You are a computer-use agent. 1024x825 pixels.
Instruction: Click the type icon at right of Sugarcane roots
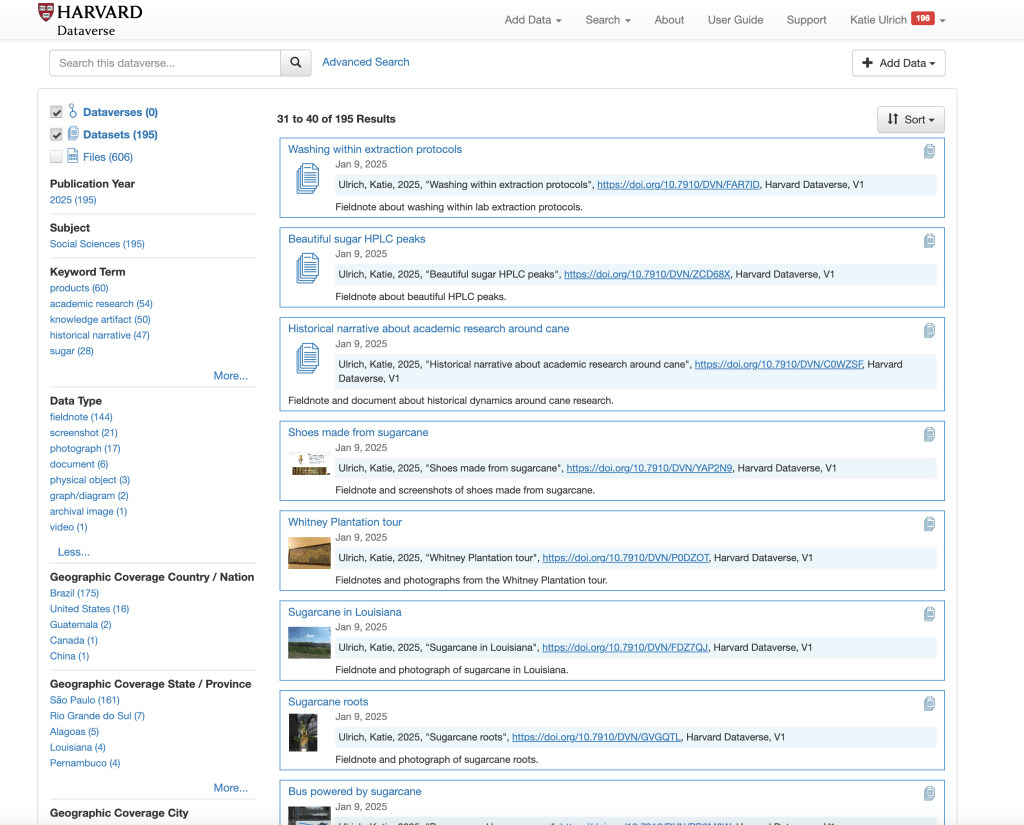click(x=929, y=703)
